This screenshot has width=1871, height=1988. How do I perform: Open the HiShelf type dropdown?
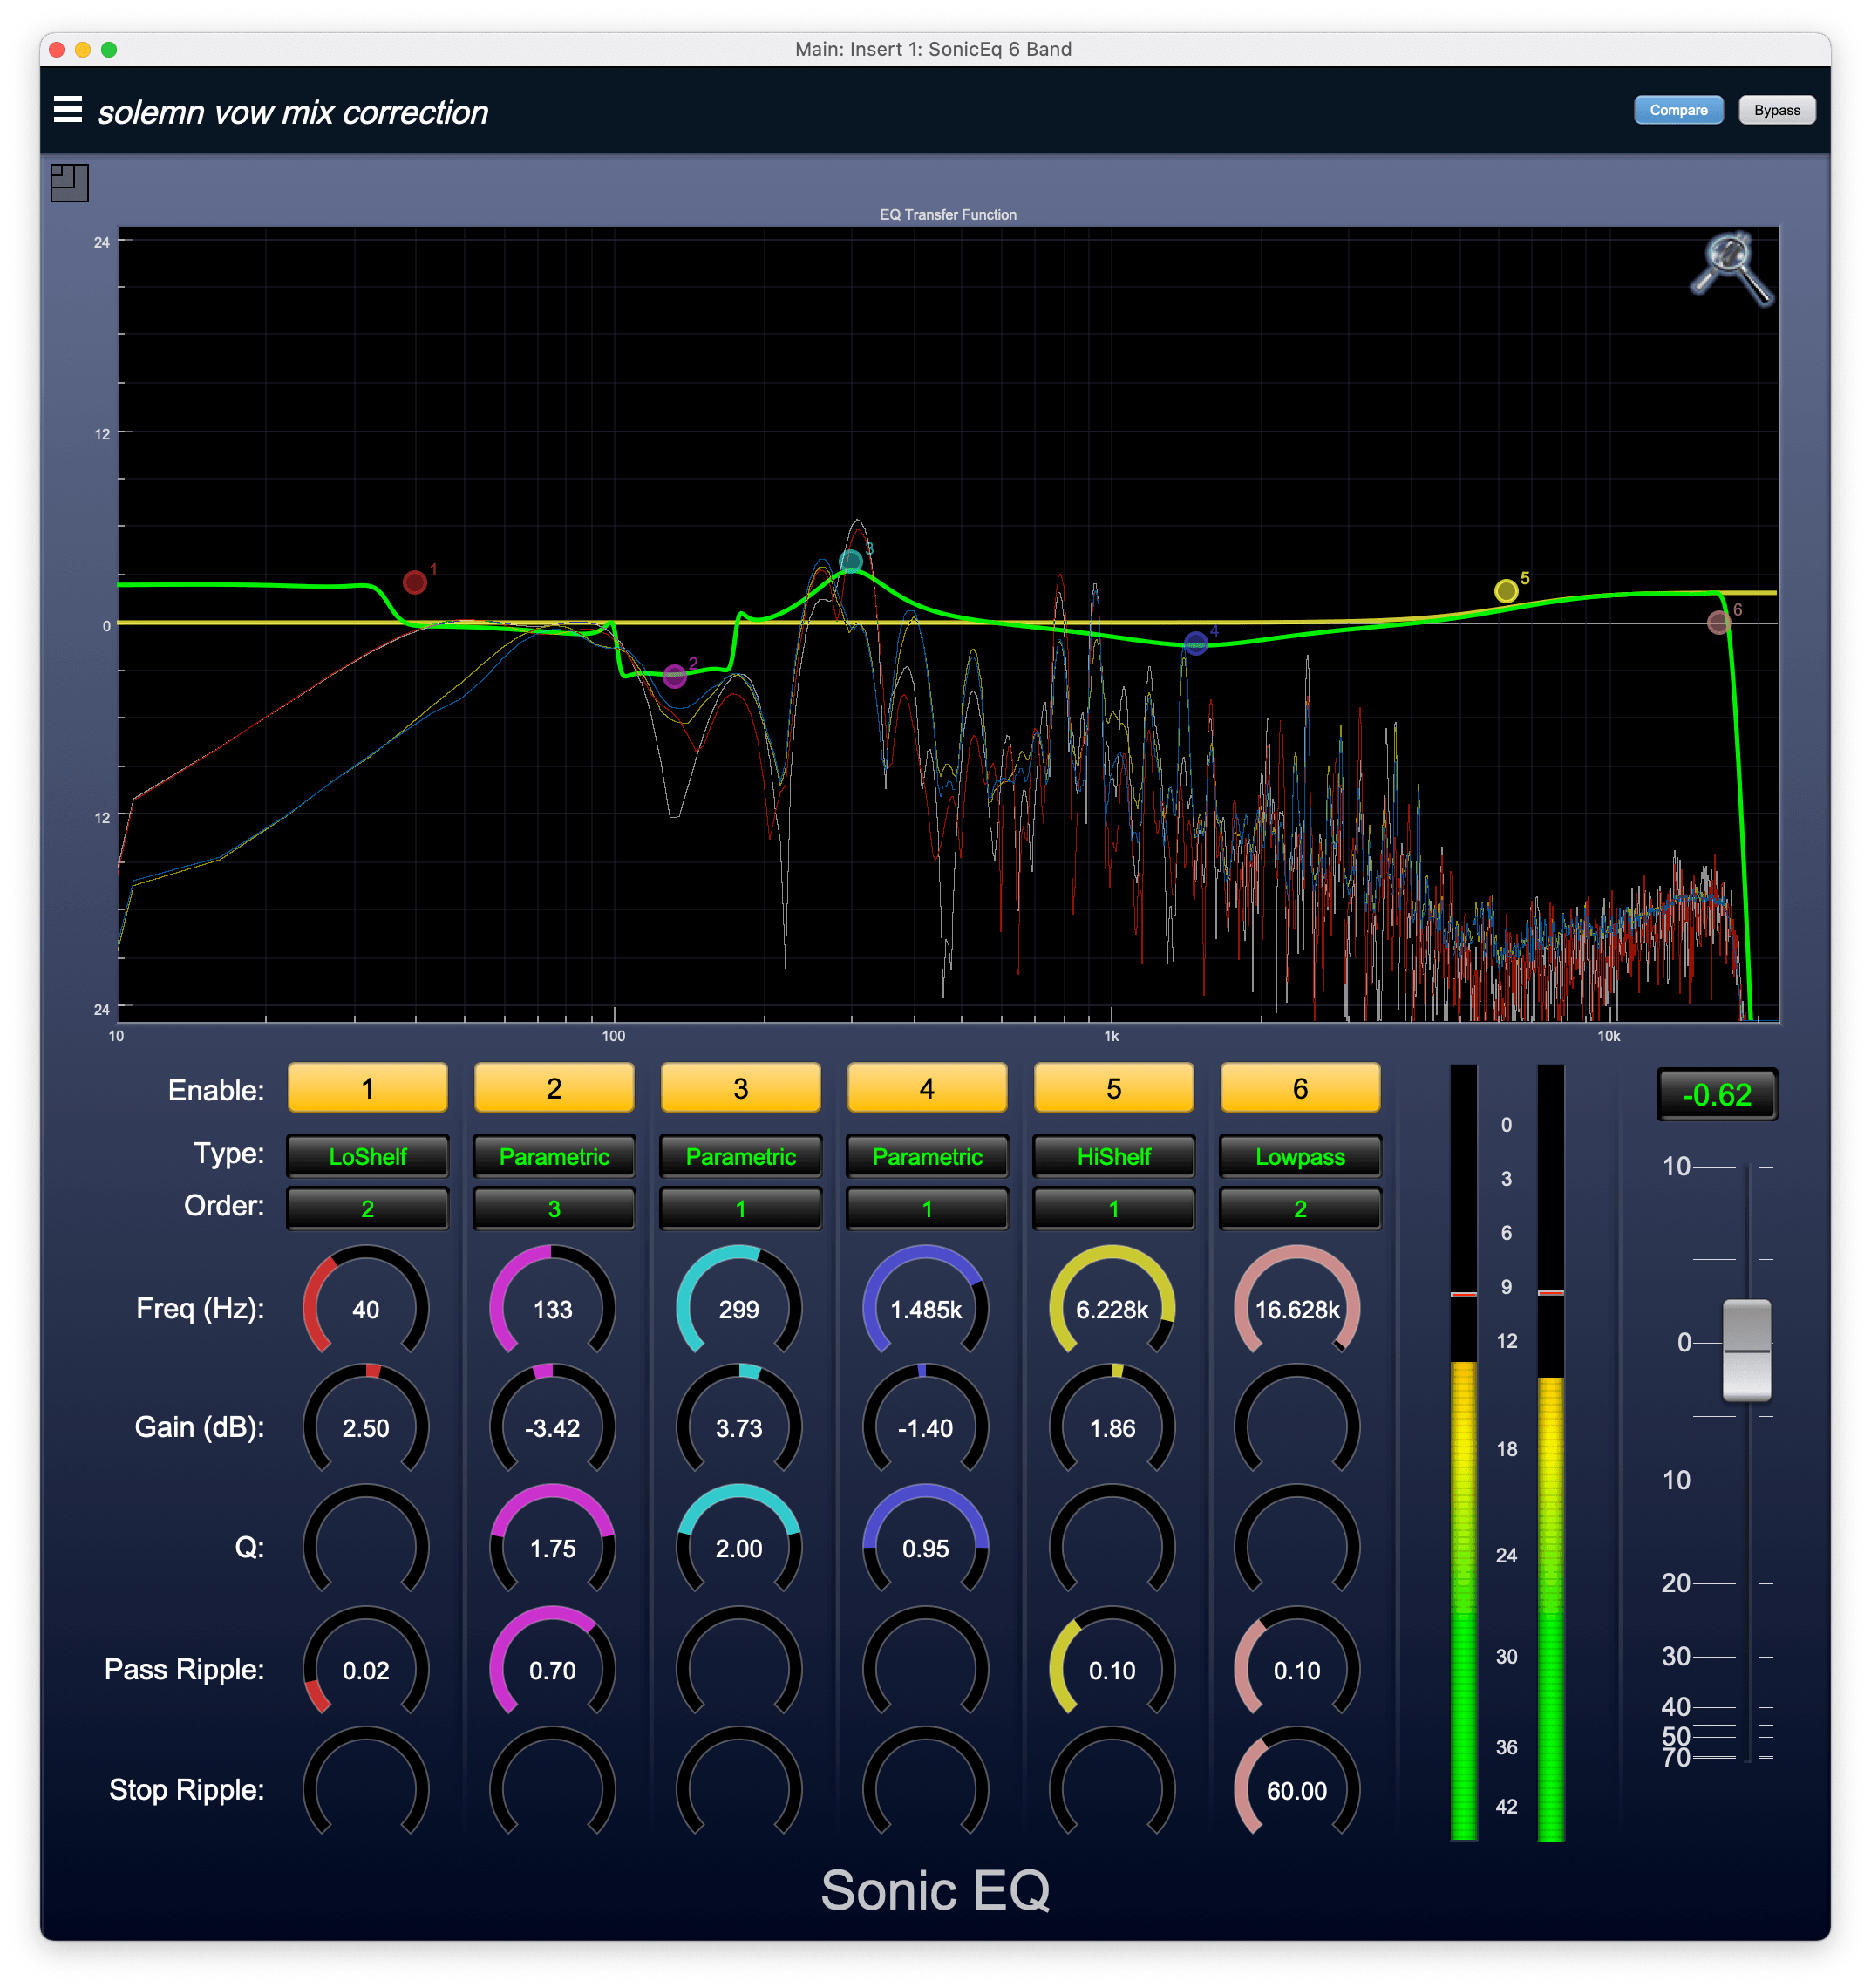click(x=1114, y=1157)
